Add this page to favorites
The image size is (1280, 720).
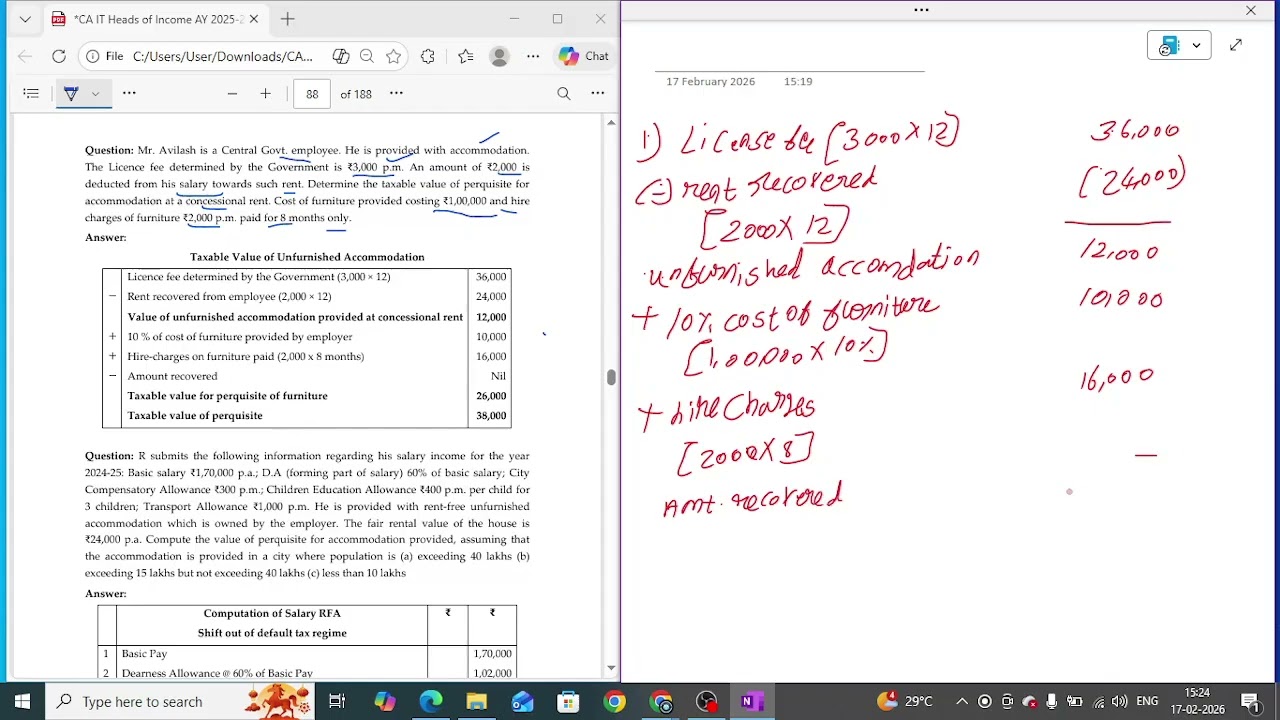point(394,56)
